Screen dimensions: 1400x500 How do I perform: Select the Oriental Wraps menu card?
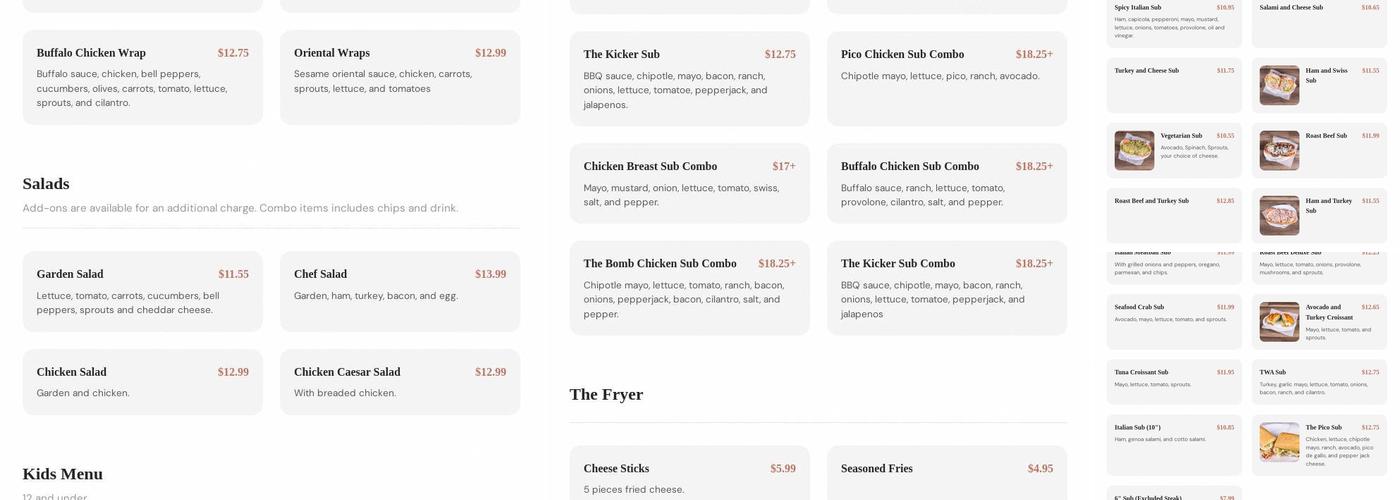coord(400,78)
